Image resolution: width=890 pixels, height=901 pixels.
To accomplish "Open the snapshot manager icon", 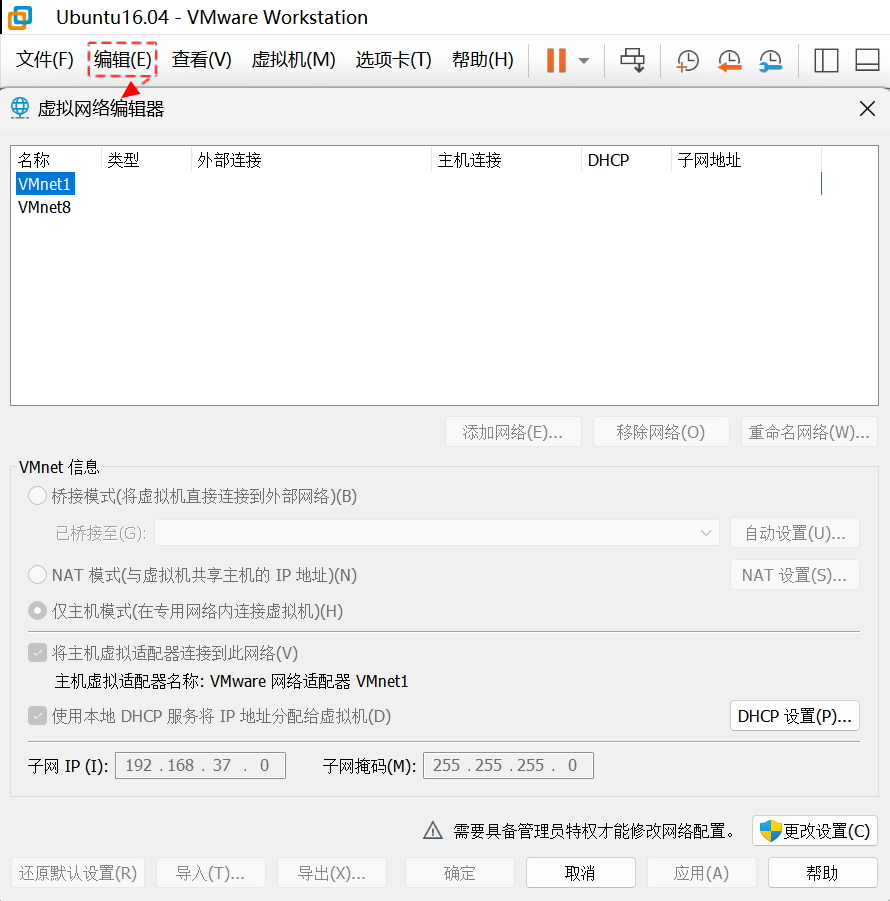I will [x=770, y=60].
